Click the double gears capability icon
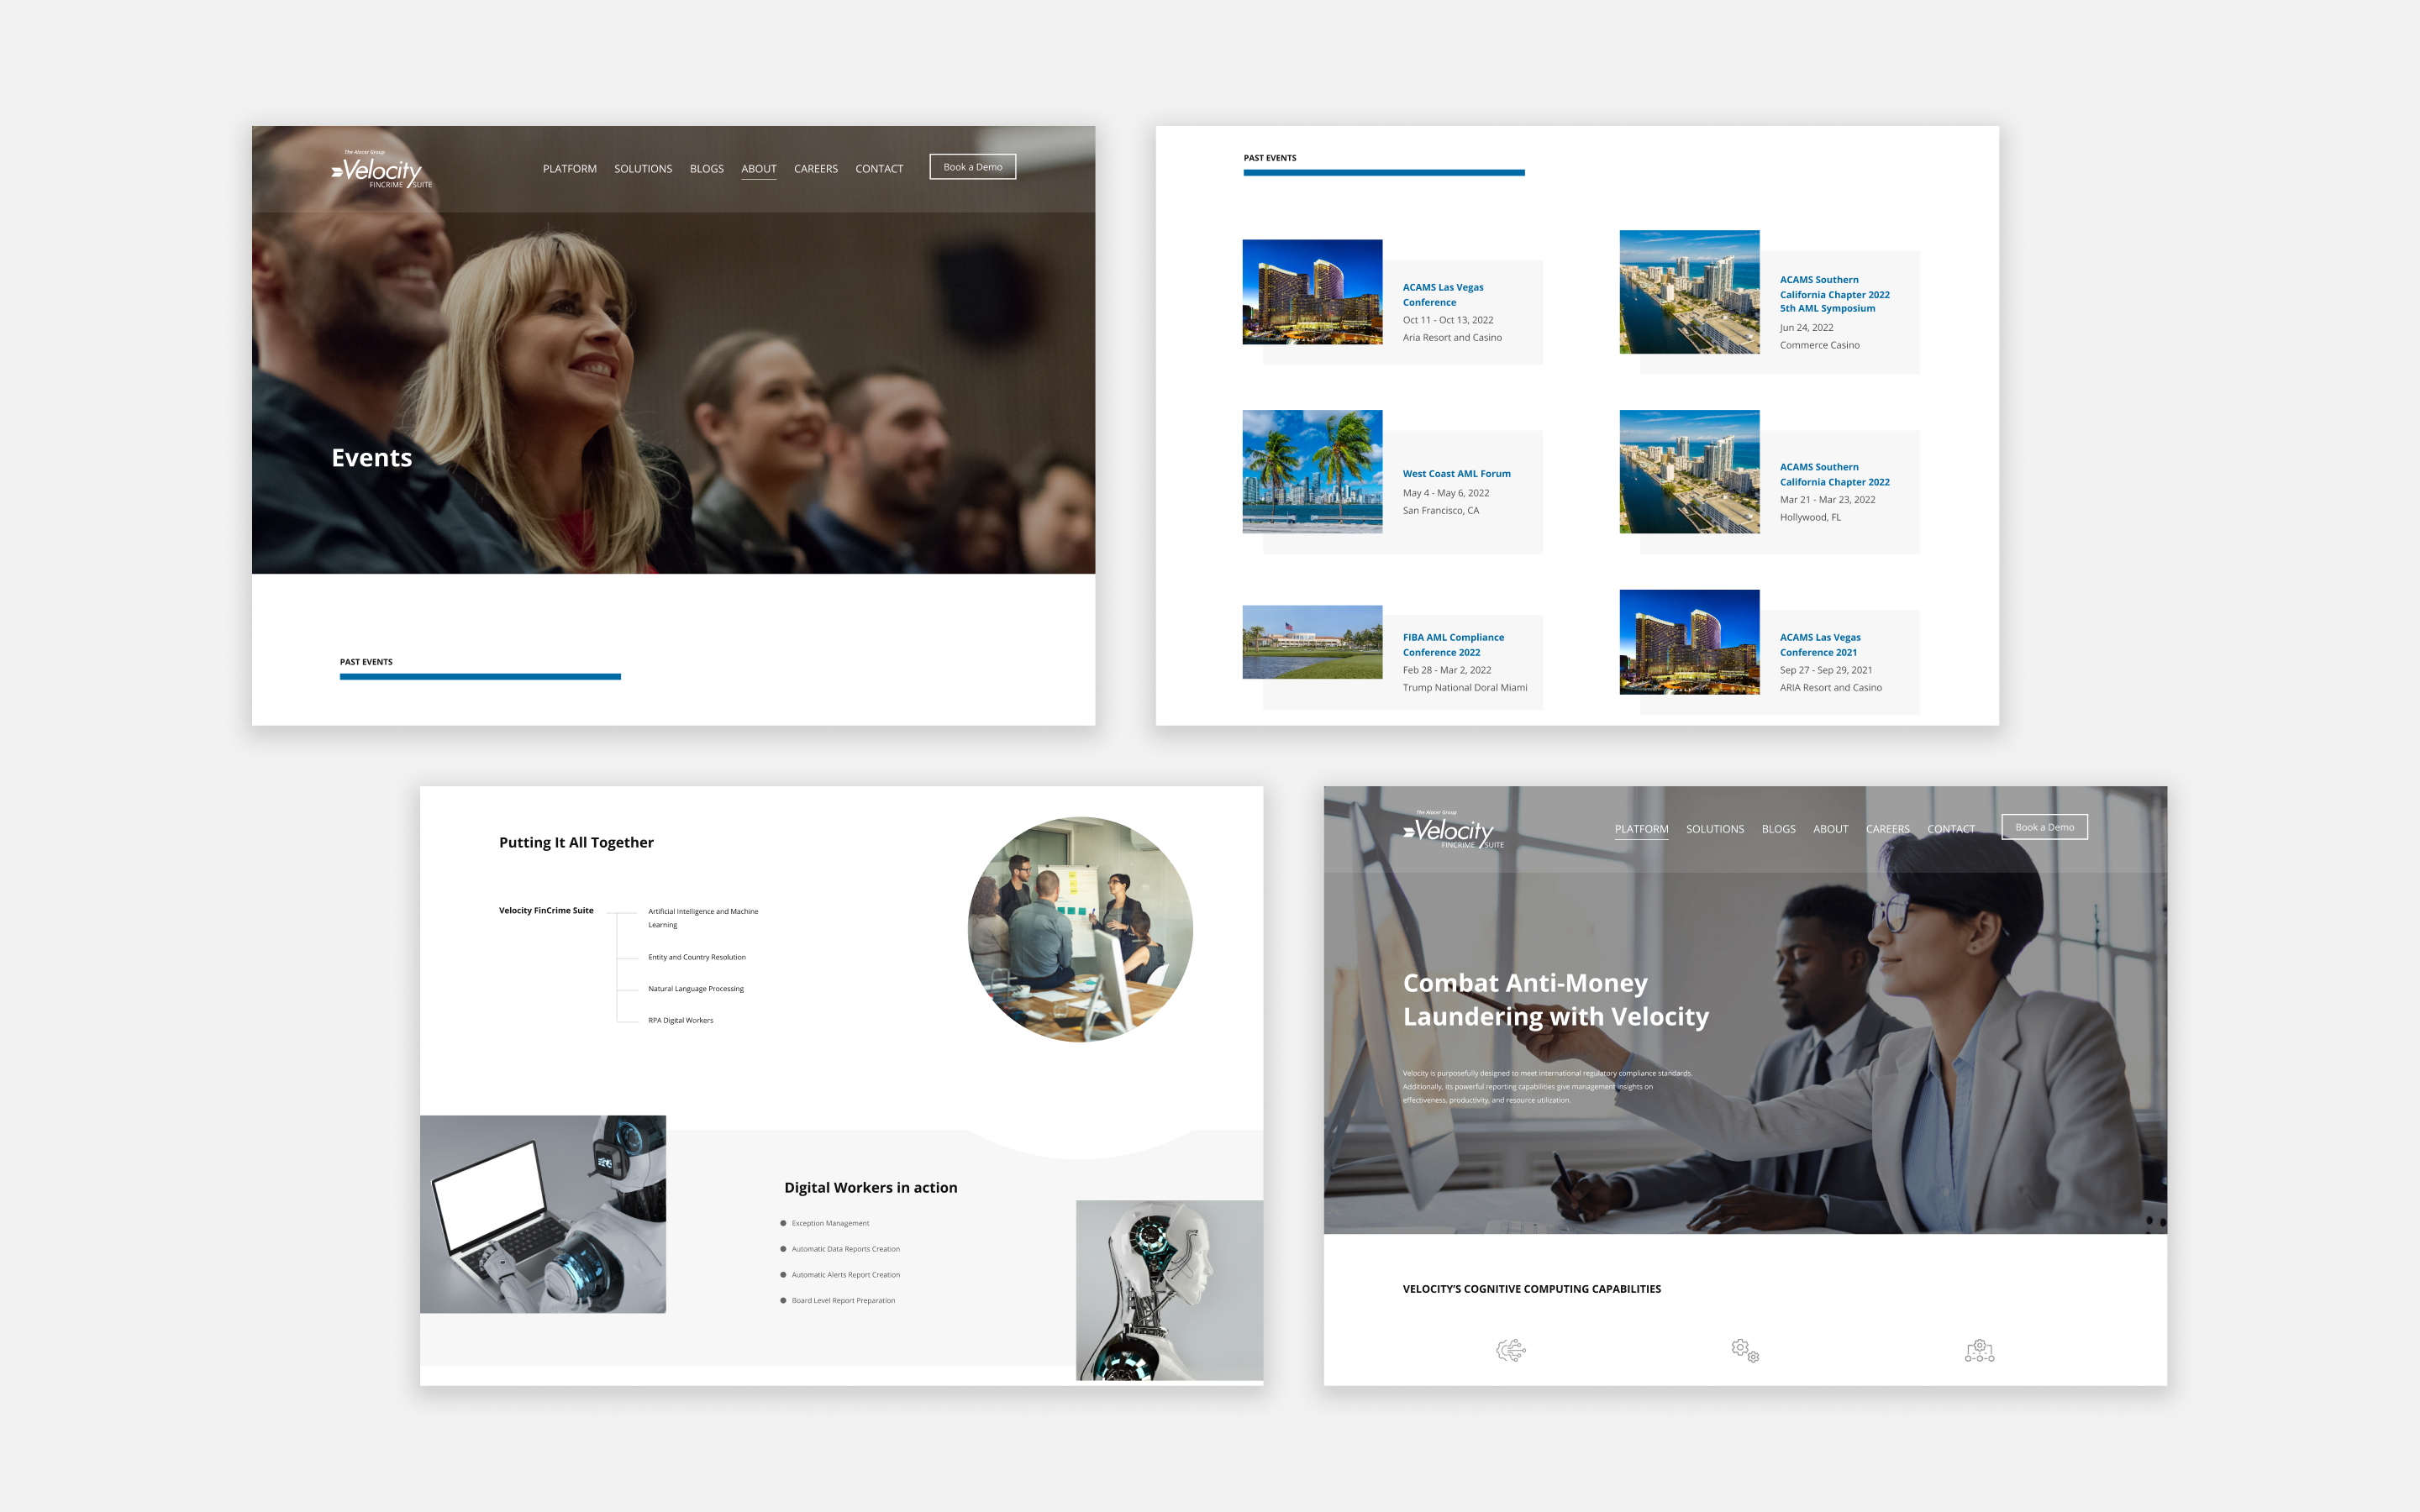2420x1512 pixels. pos(1745,1350)
